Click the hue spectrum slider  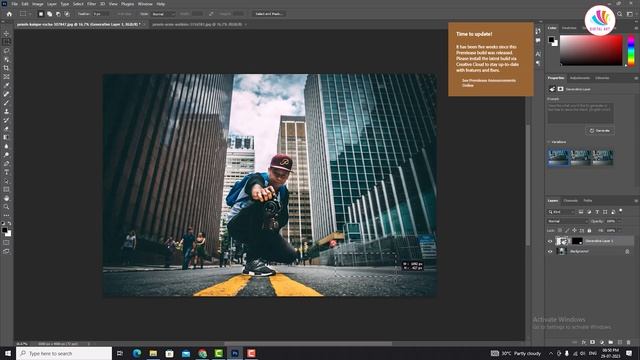[631, 51]
